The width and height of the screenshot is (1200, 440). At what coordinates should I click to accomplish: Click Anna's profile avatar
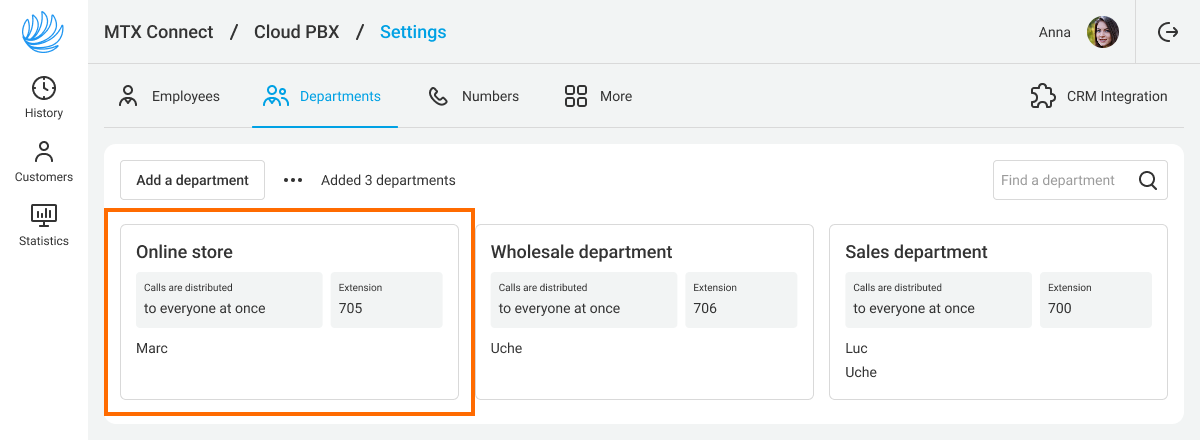pyautogui.click(x=1102, y=32)
